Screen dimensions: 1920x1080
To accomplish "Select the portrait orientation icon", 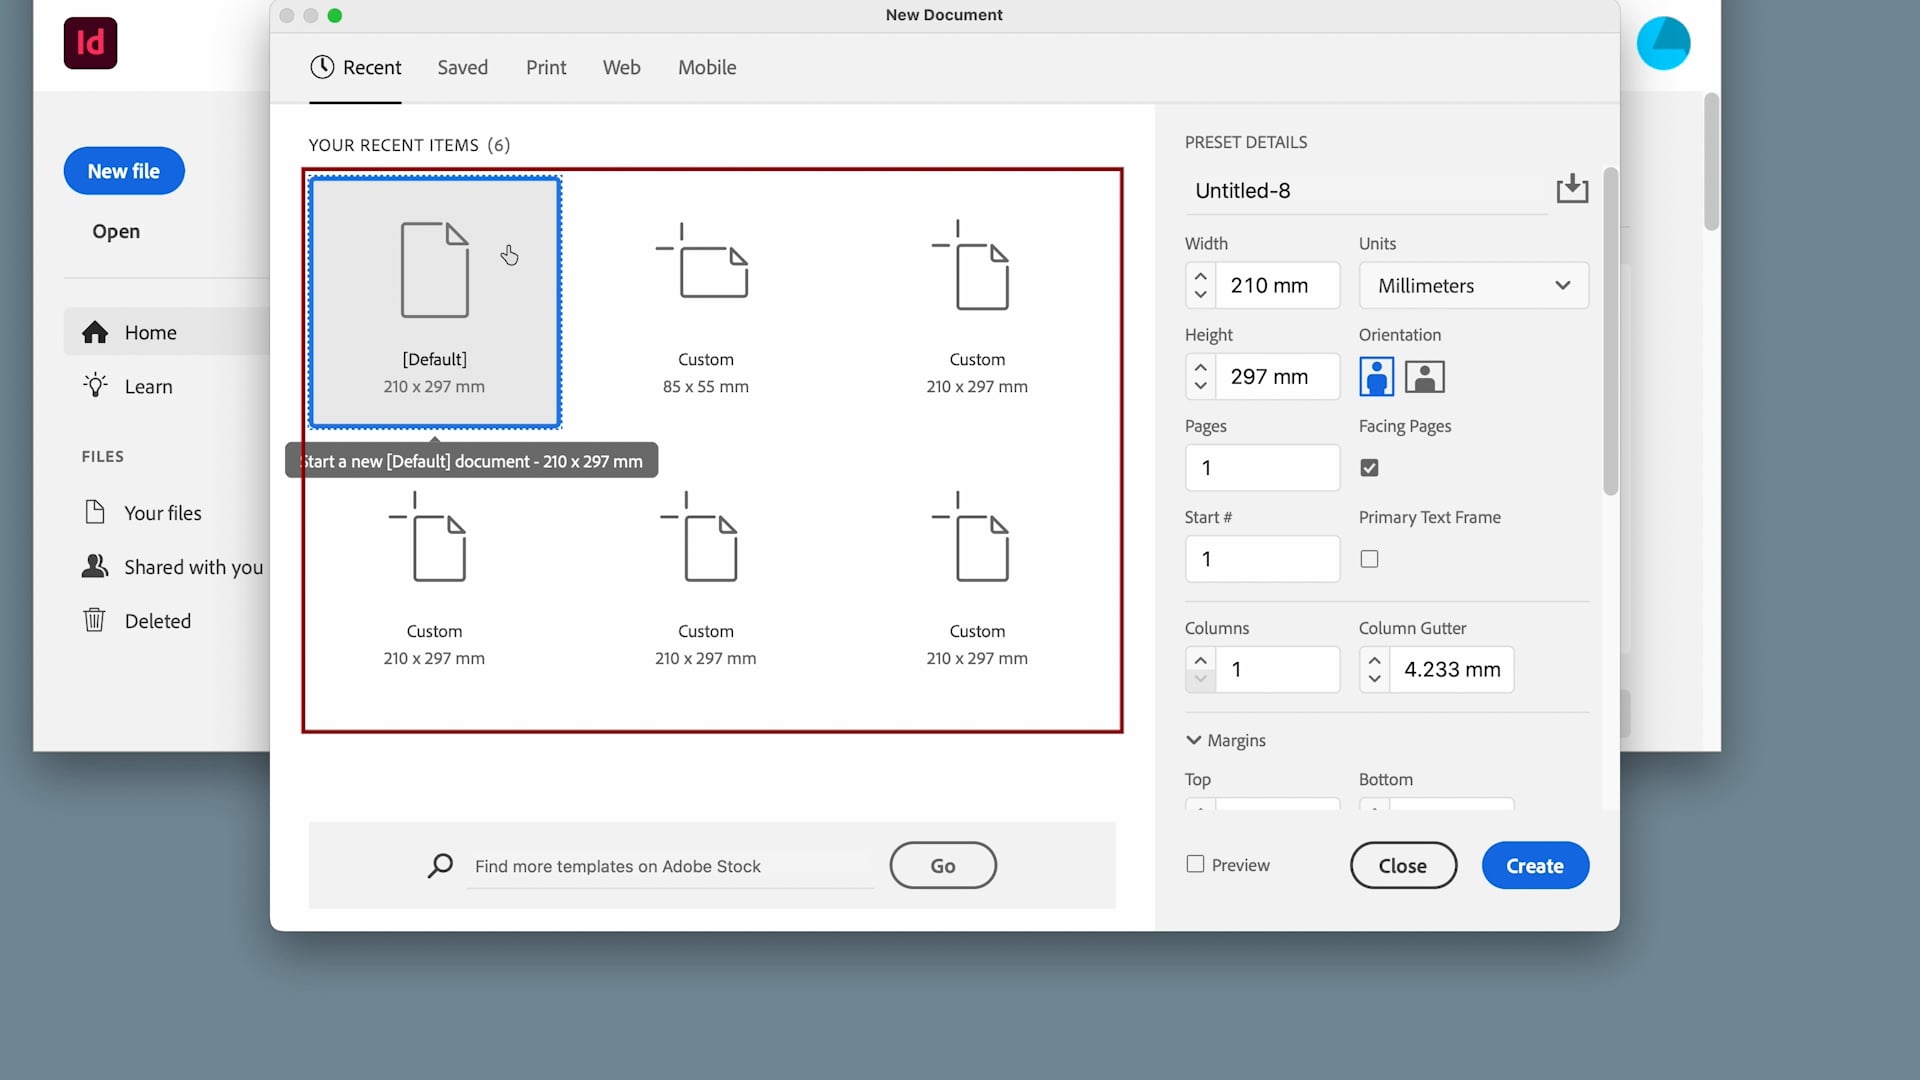I will (1377, 376).
